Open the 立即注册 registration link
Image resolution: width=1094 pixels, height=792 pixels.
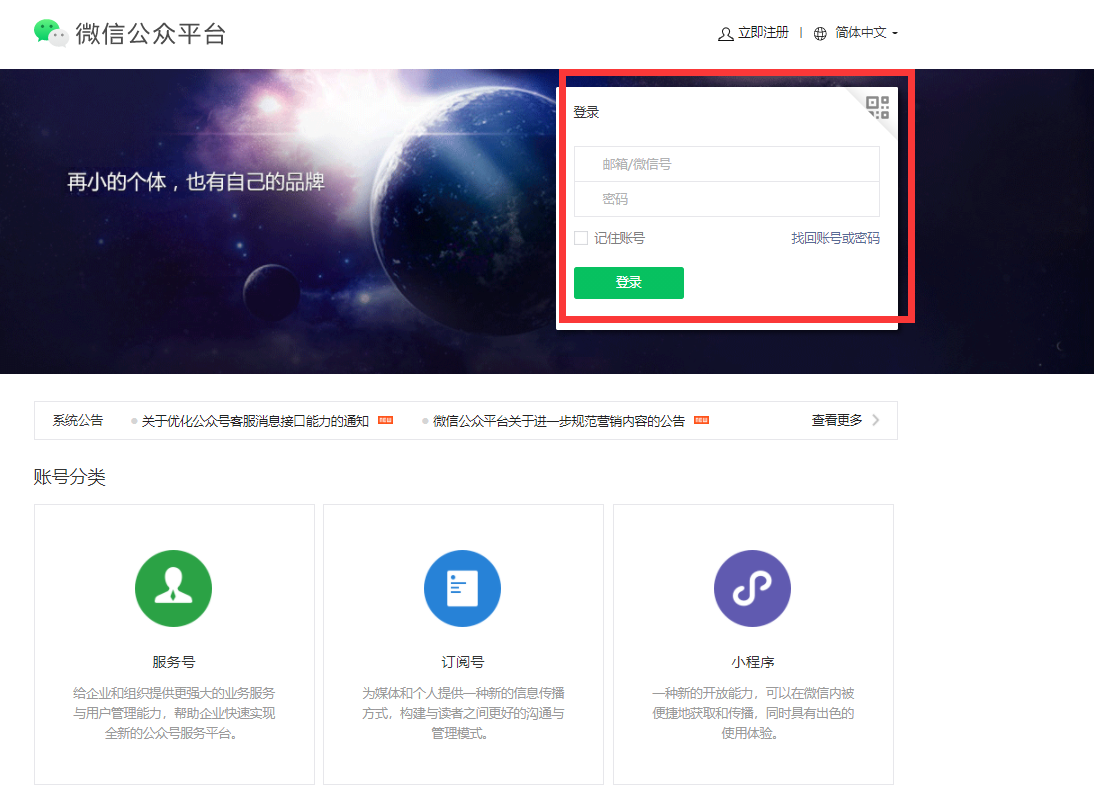pos(763,33)
